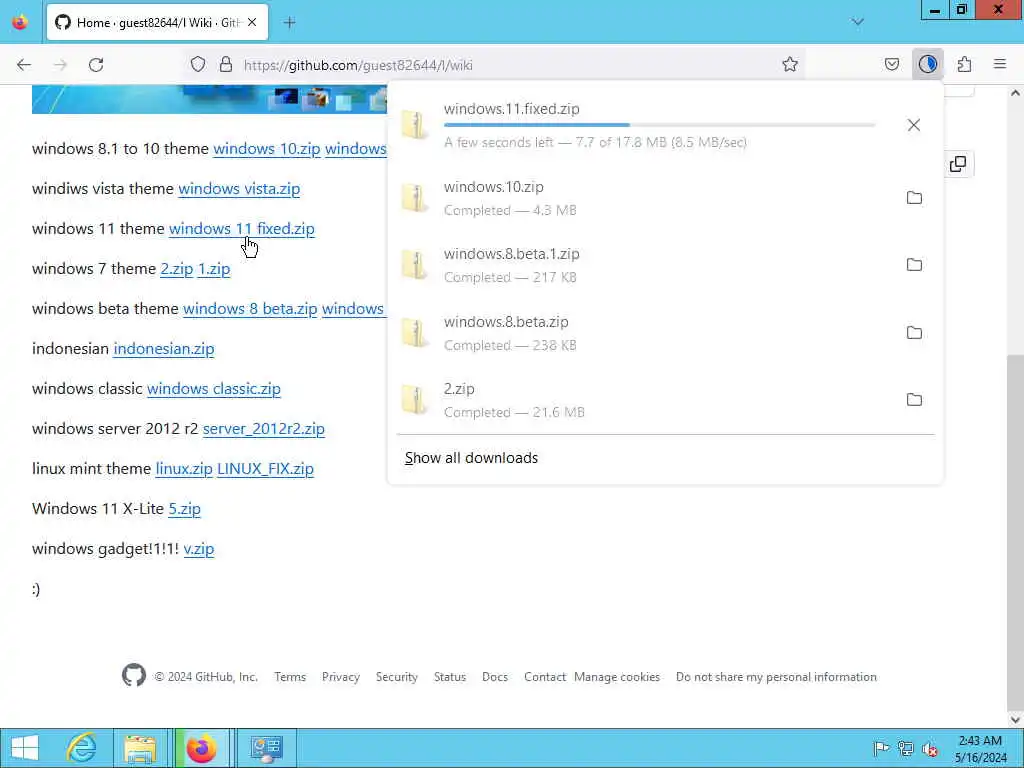Expand the list all tabs chevron

pos(857,23)
